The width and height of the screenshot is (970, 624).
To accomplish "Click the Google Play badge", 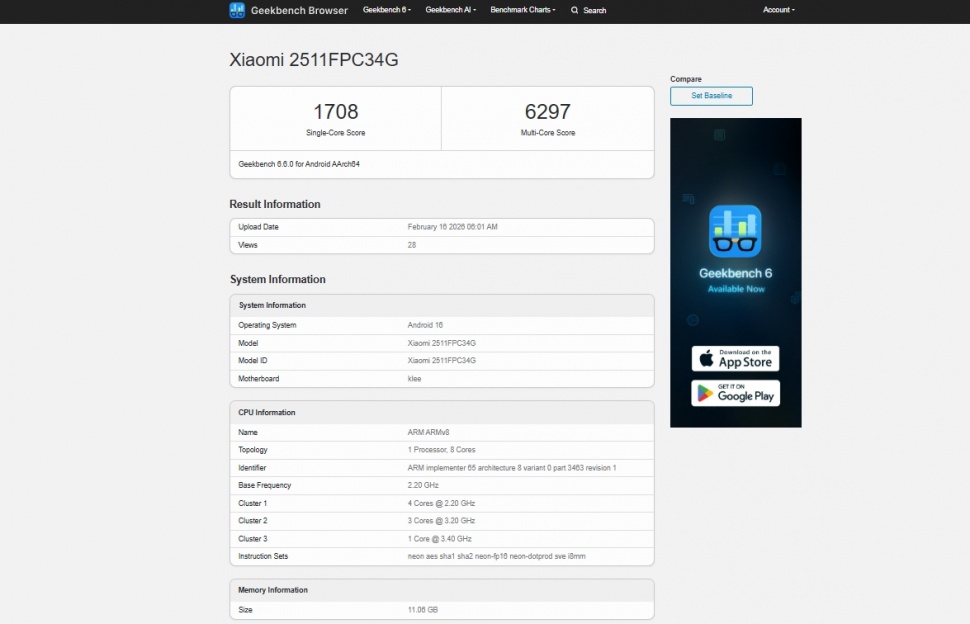I will [x=735, y=393].
